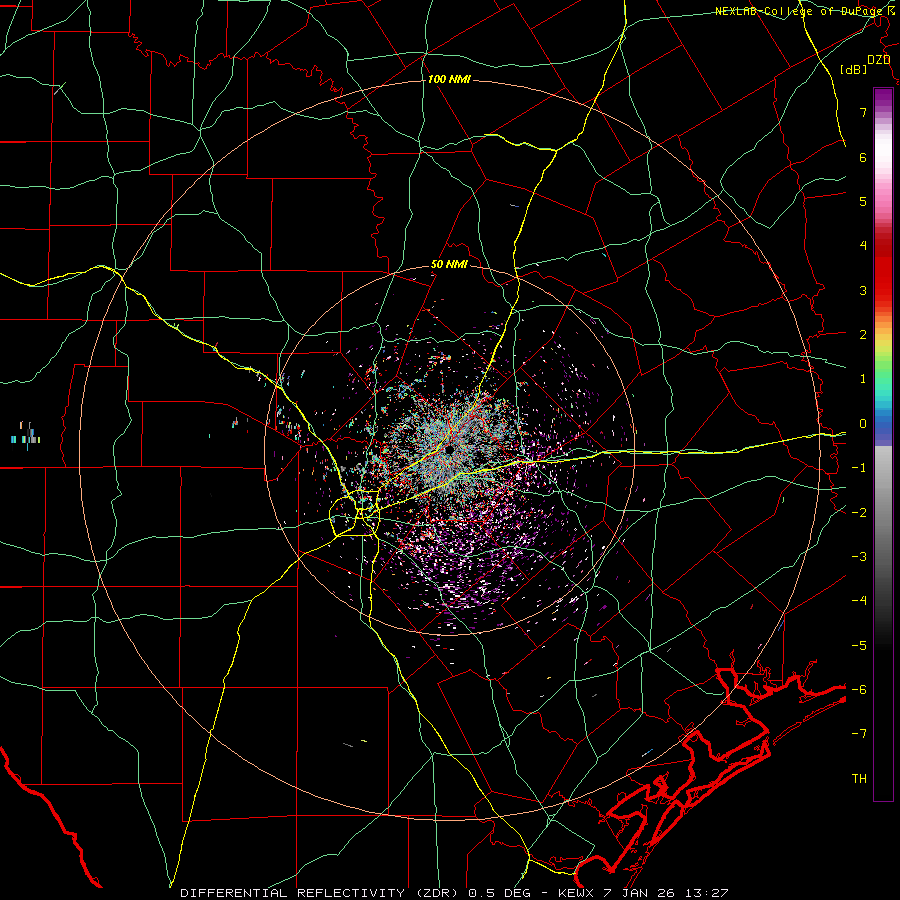Select the 0 value on the scale
The height and width of the screenshot is (900, 900).
point(863,424)
